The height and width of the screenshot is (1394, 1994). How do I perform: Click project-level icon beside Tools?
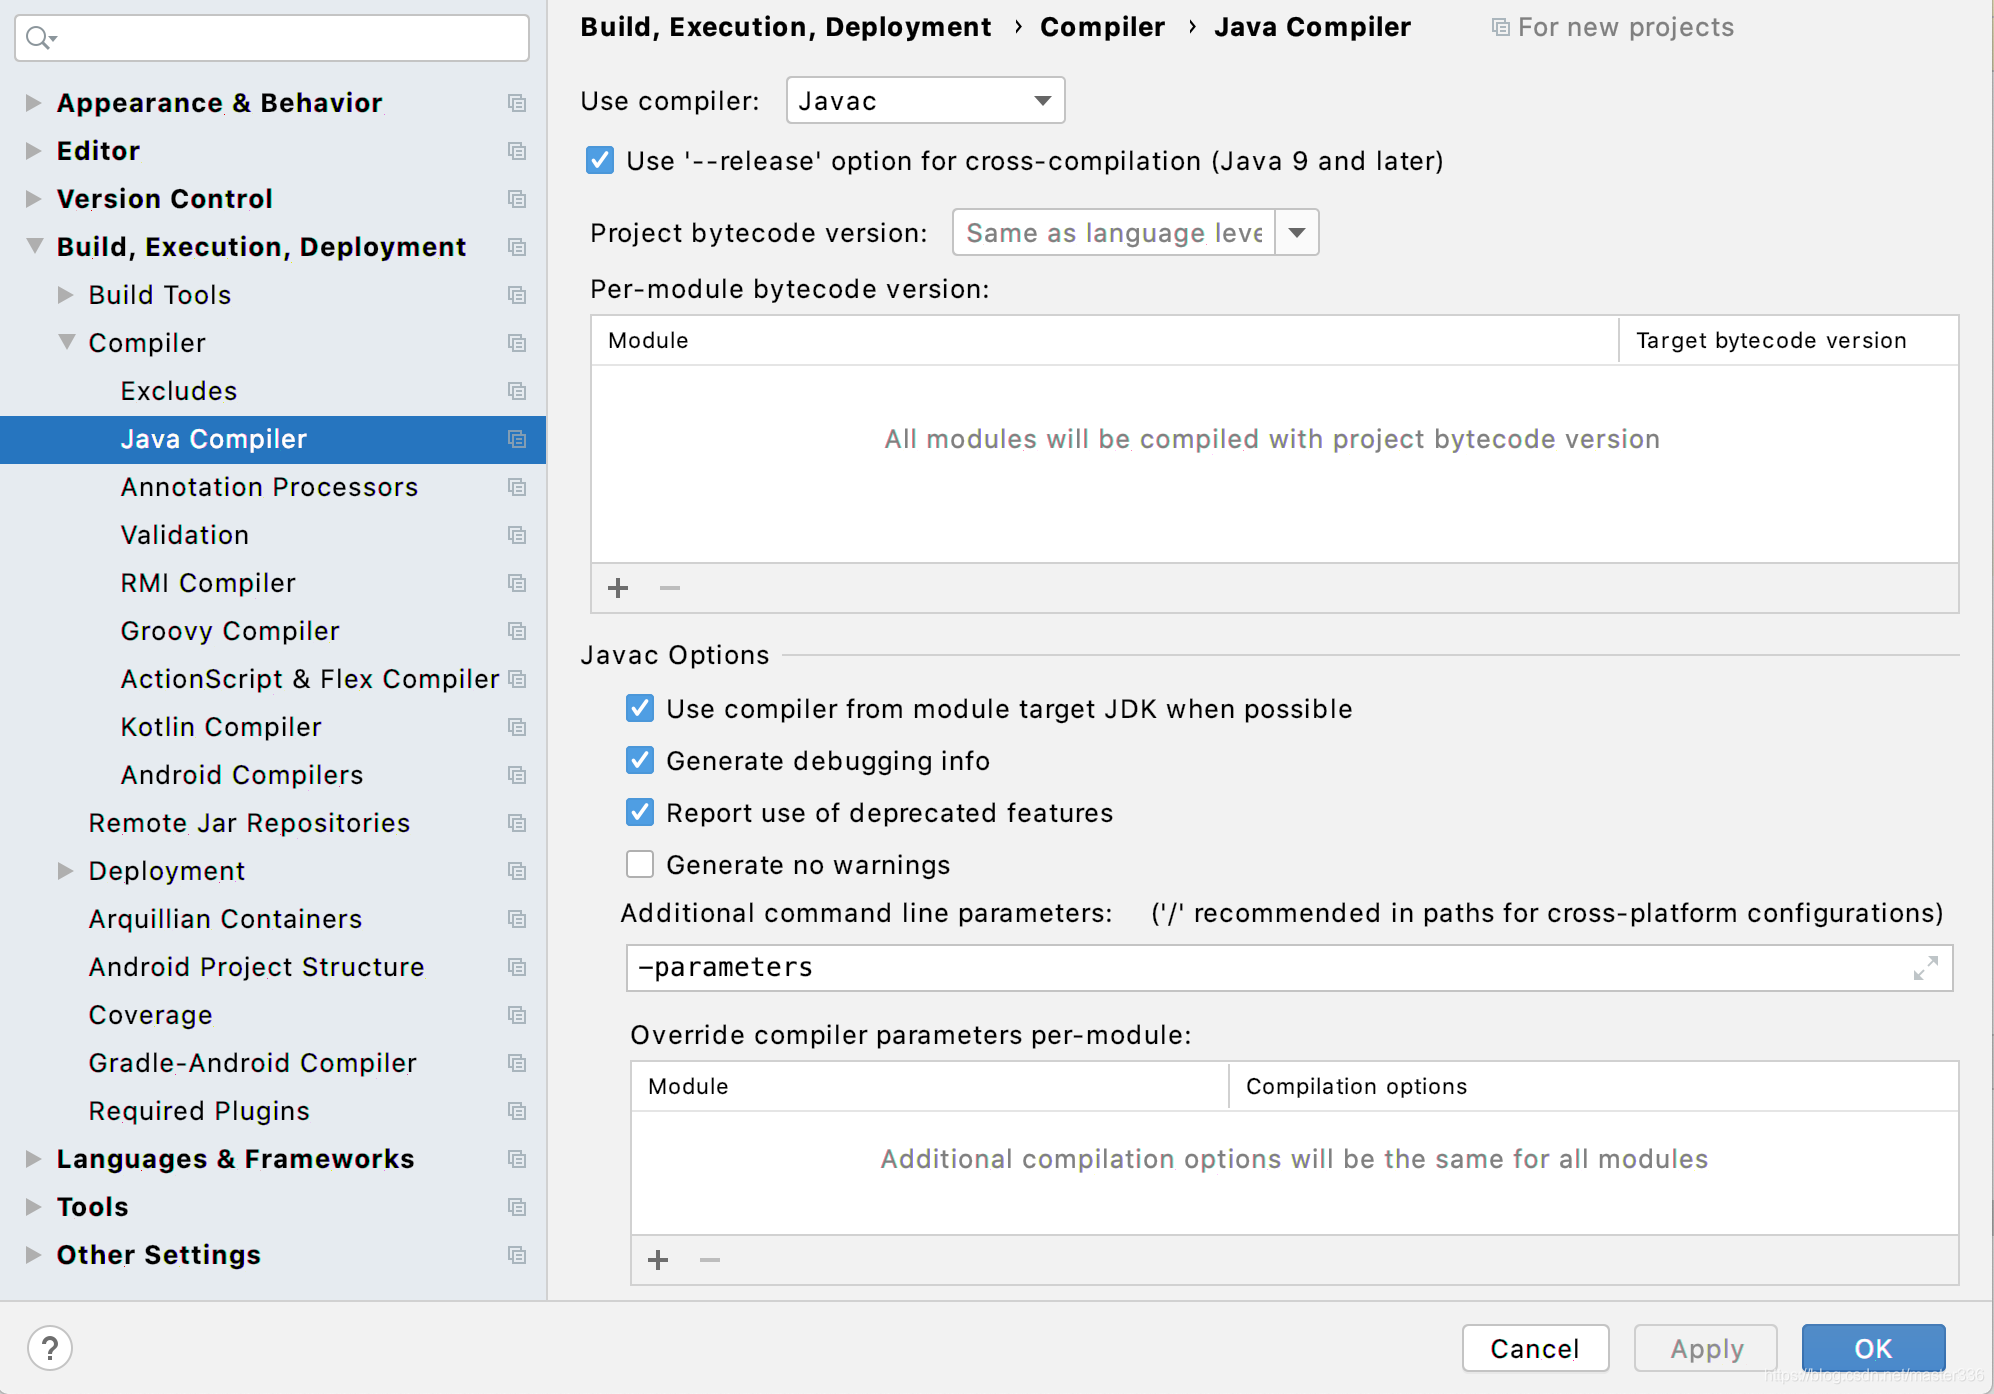[x=517, y=1207]
